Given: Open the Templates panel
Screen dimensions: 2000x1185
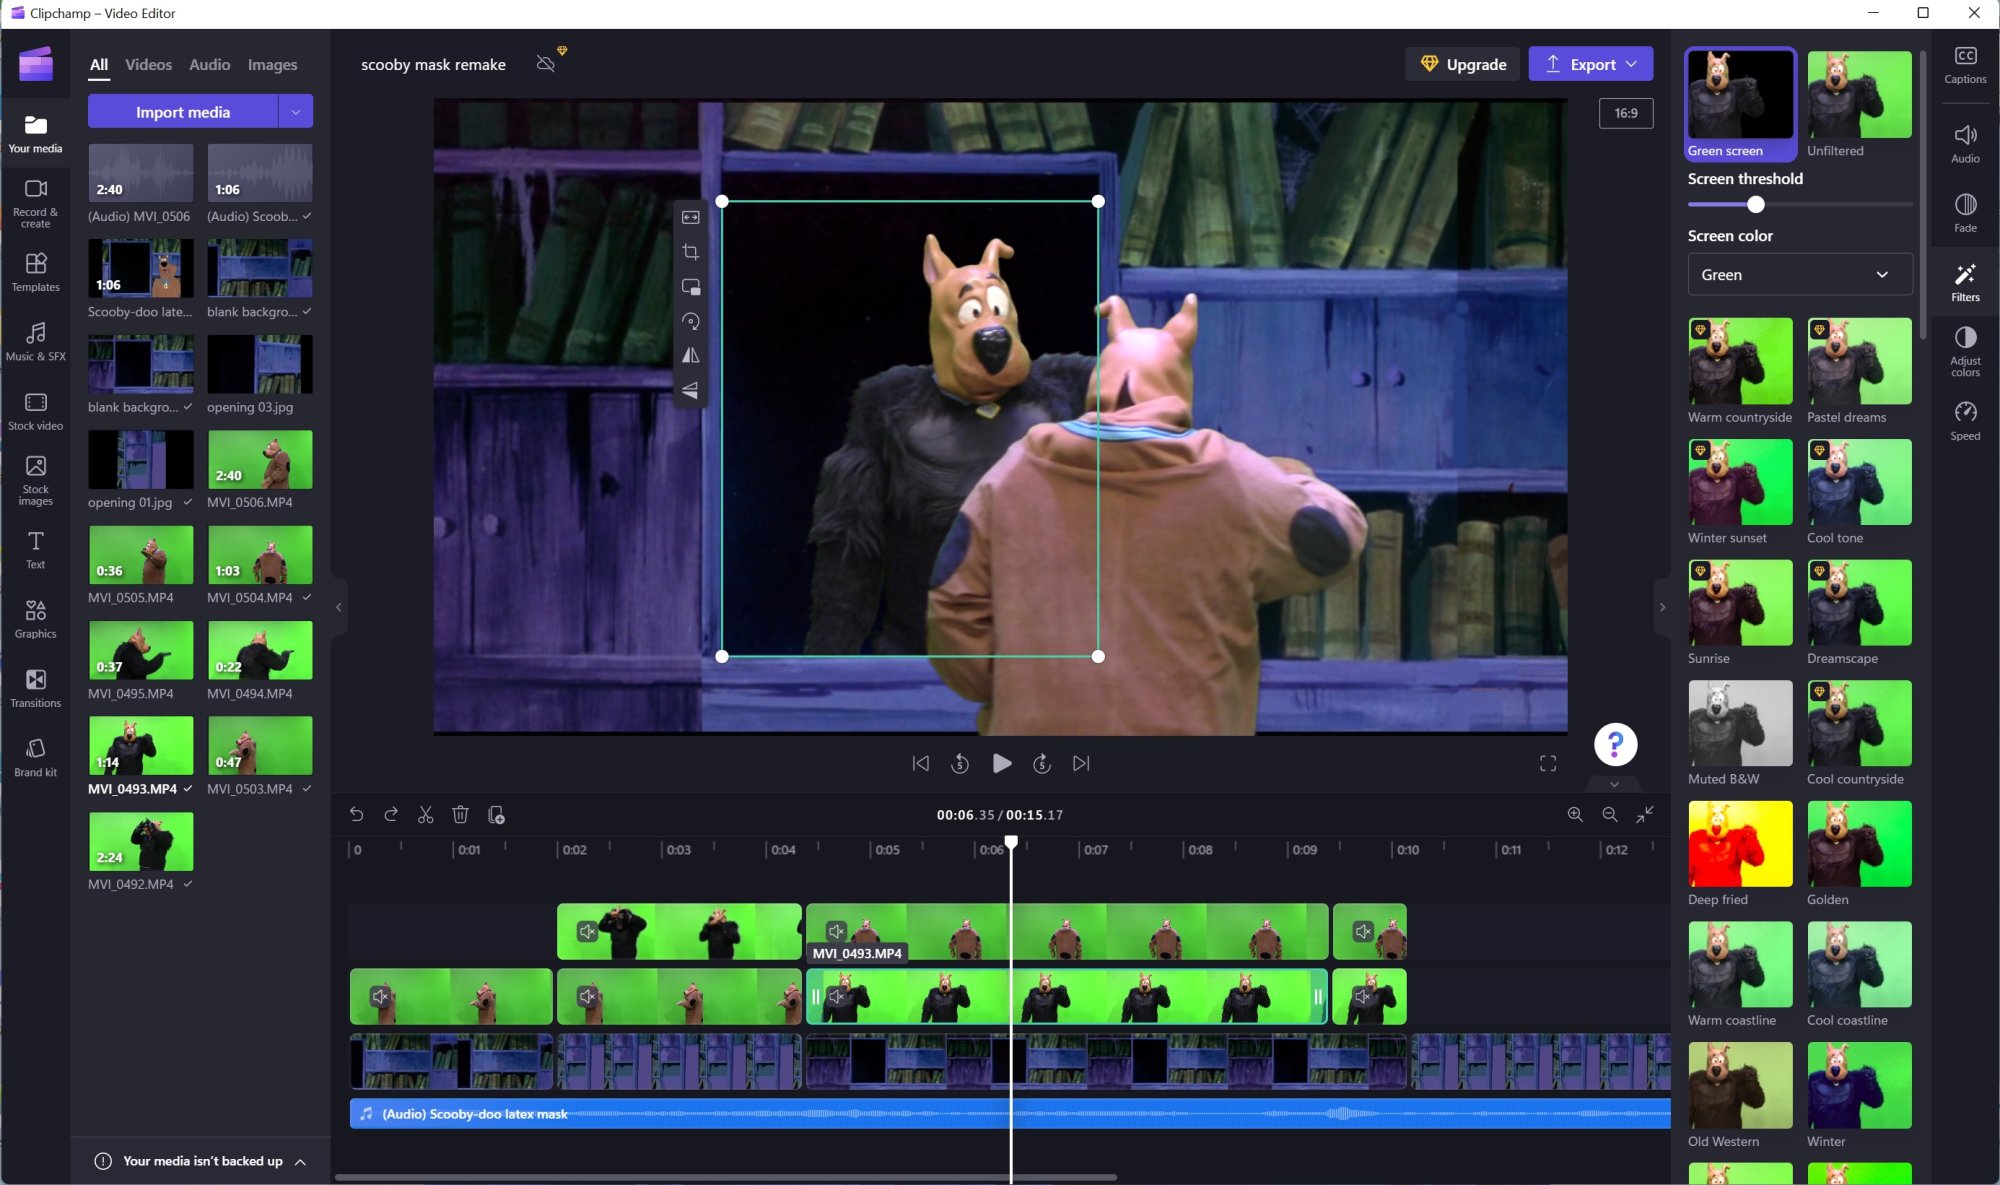Looking at the screenshot, I should 35,272.
